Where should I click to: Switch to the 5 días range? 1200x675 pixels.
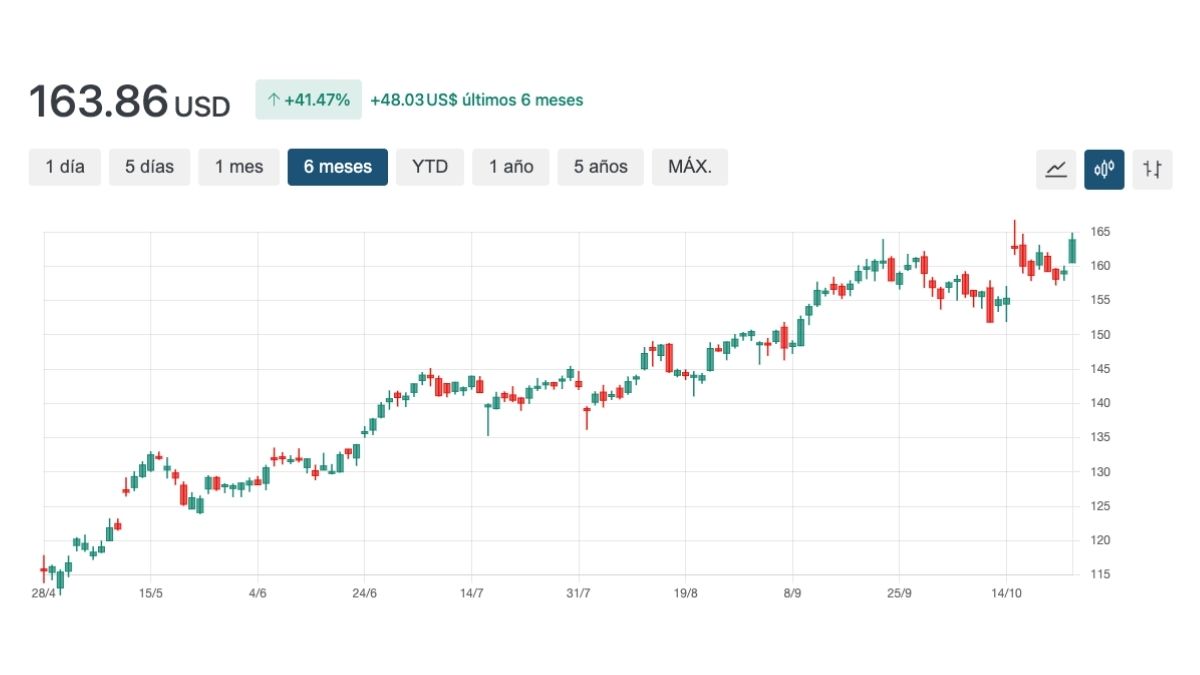(x=149, y=167)
